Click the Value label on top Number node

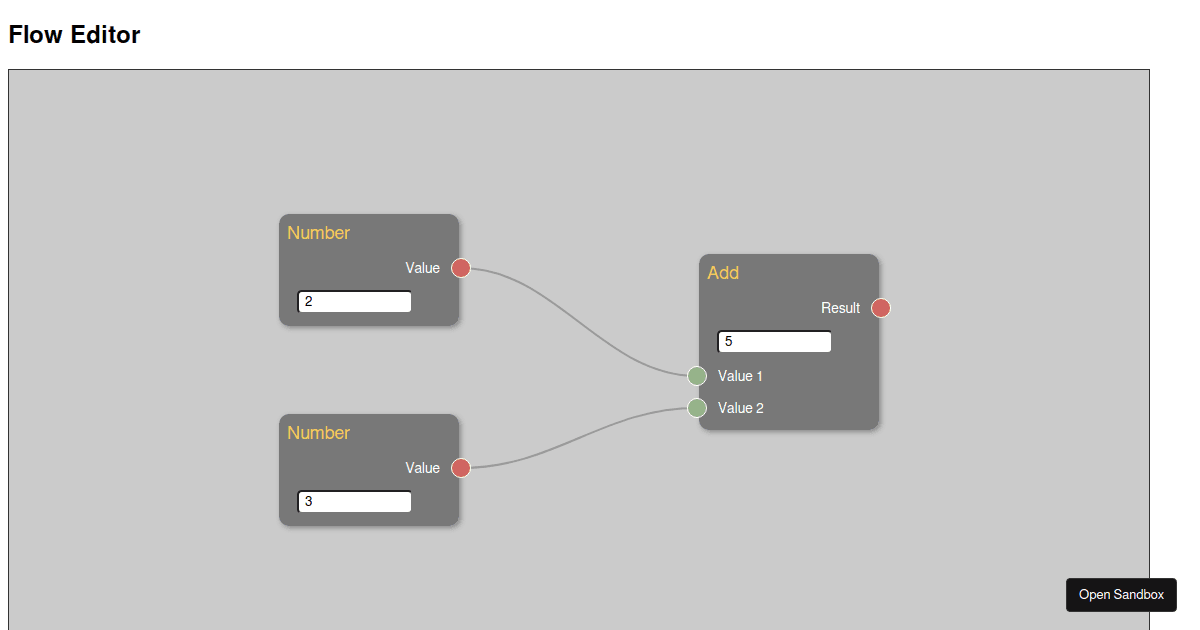click(x=422, y=268)
